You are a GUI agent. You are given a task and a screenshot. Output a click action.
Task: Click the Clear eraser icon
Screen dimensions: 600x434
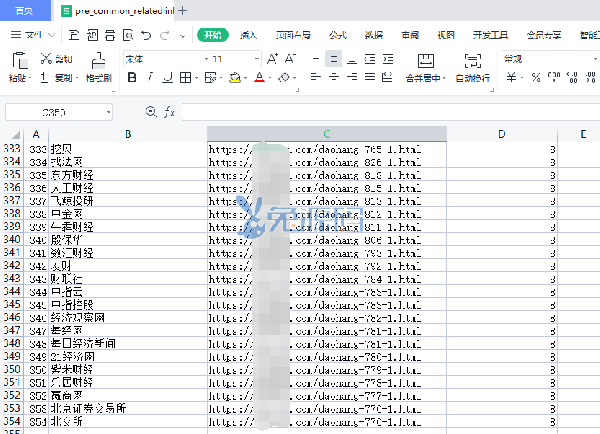tap(284, 78)
